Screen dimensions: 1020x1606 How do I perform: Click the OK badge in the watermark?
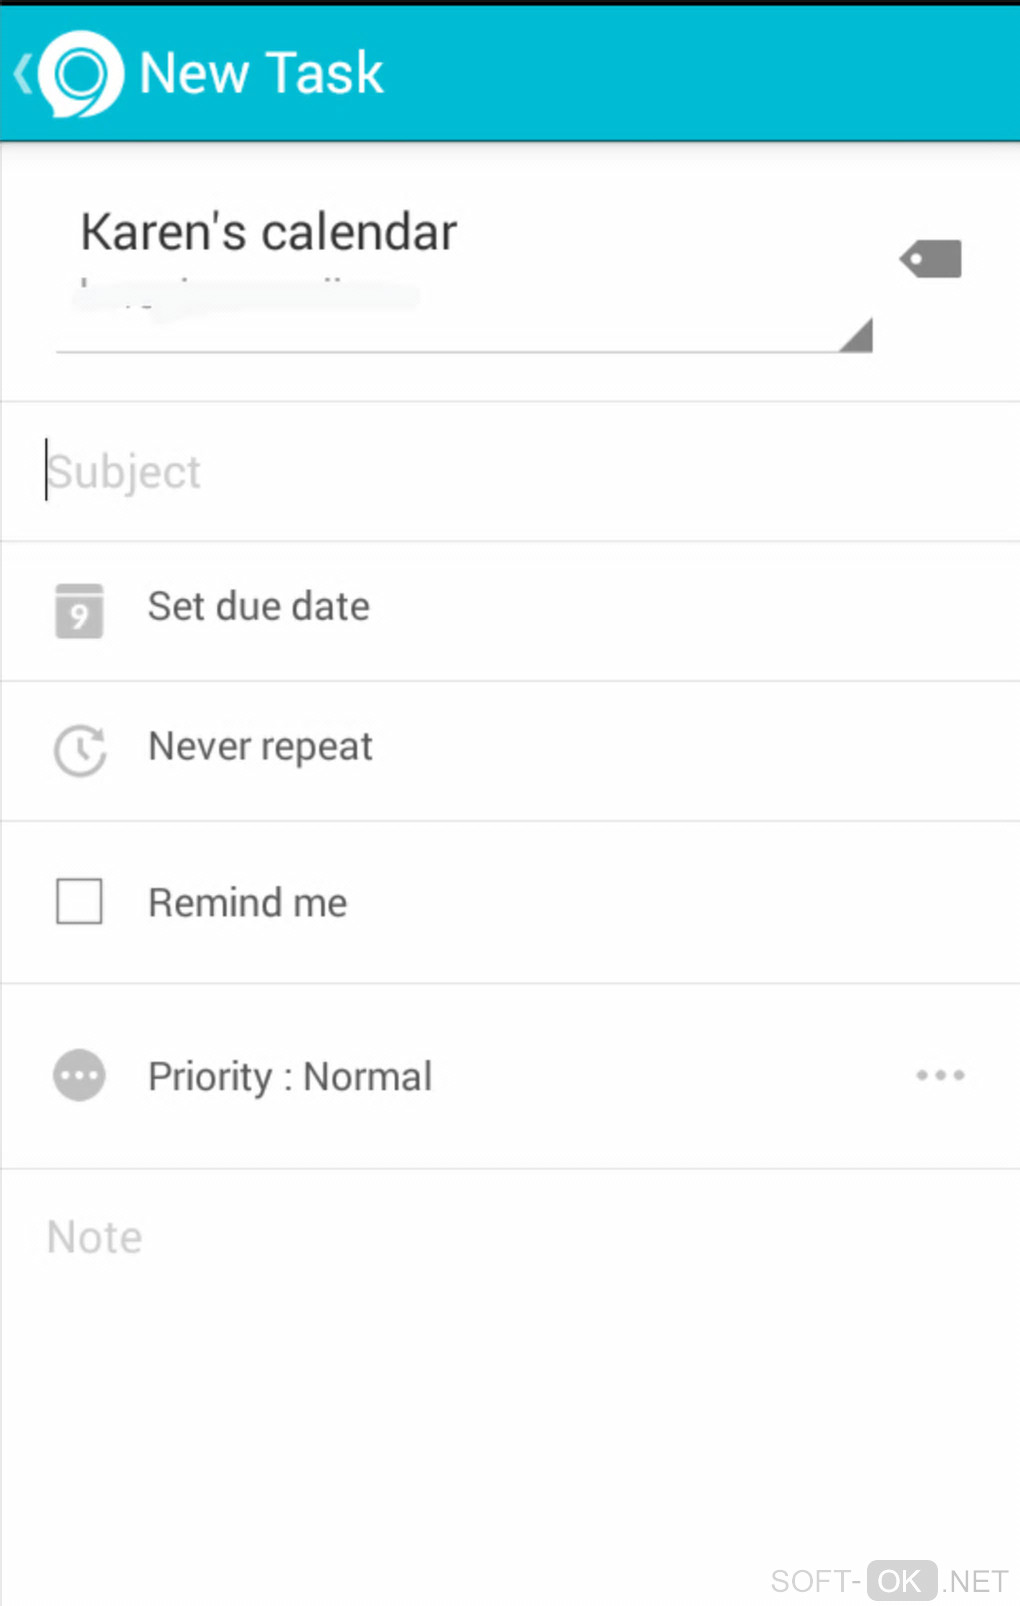pyautogui.click(x=901, y=1581)
